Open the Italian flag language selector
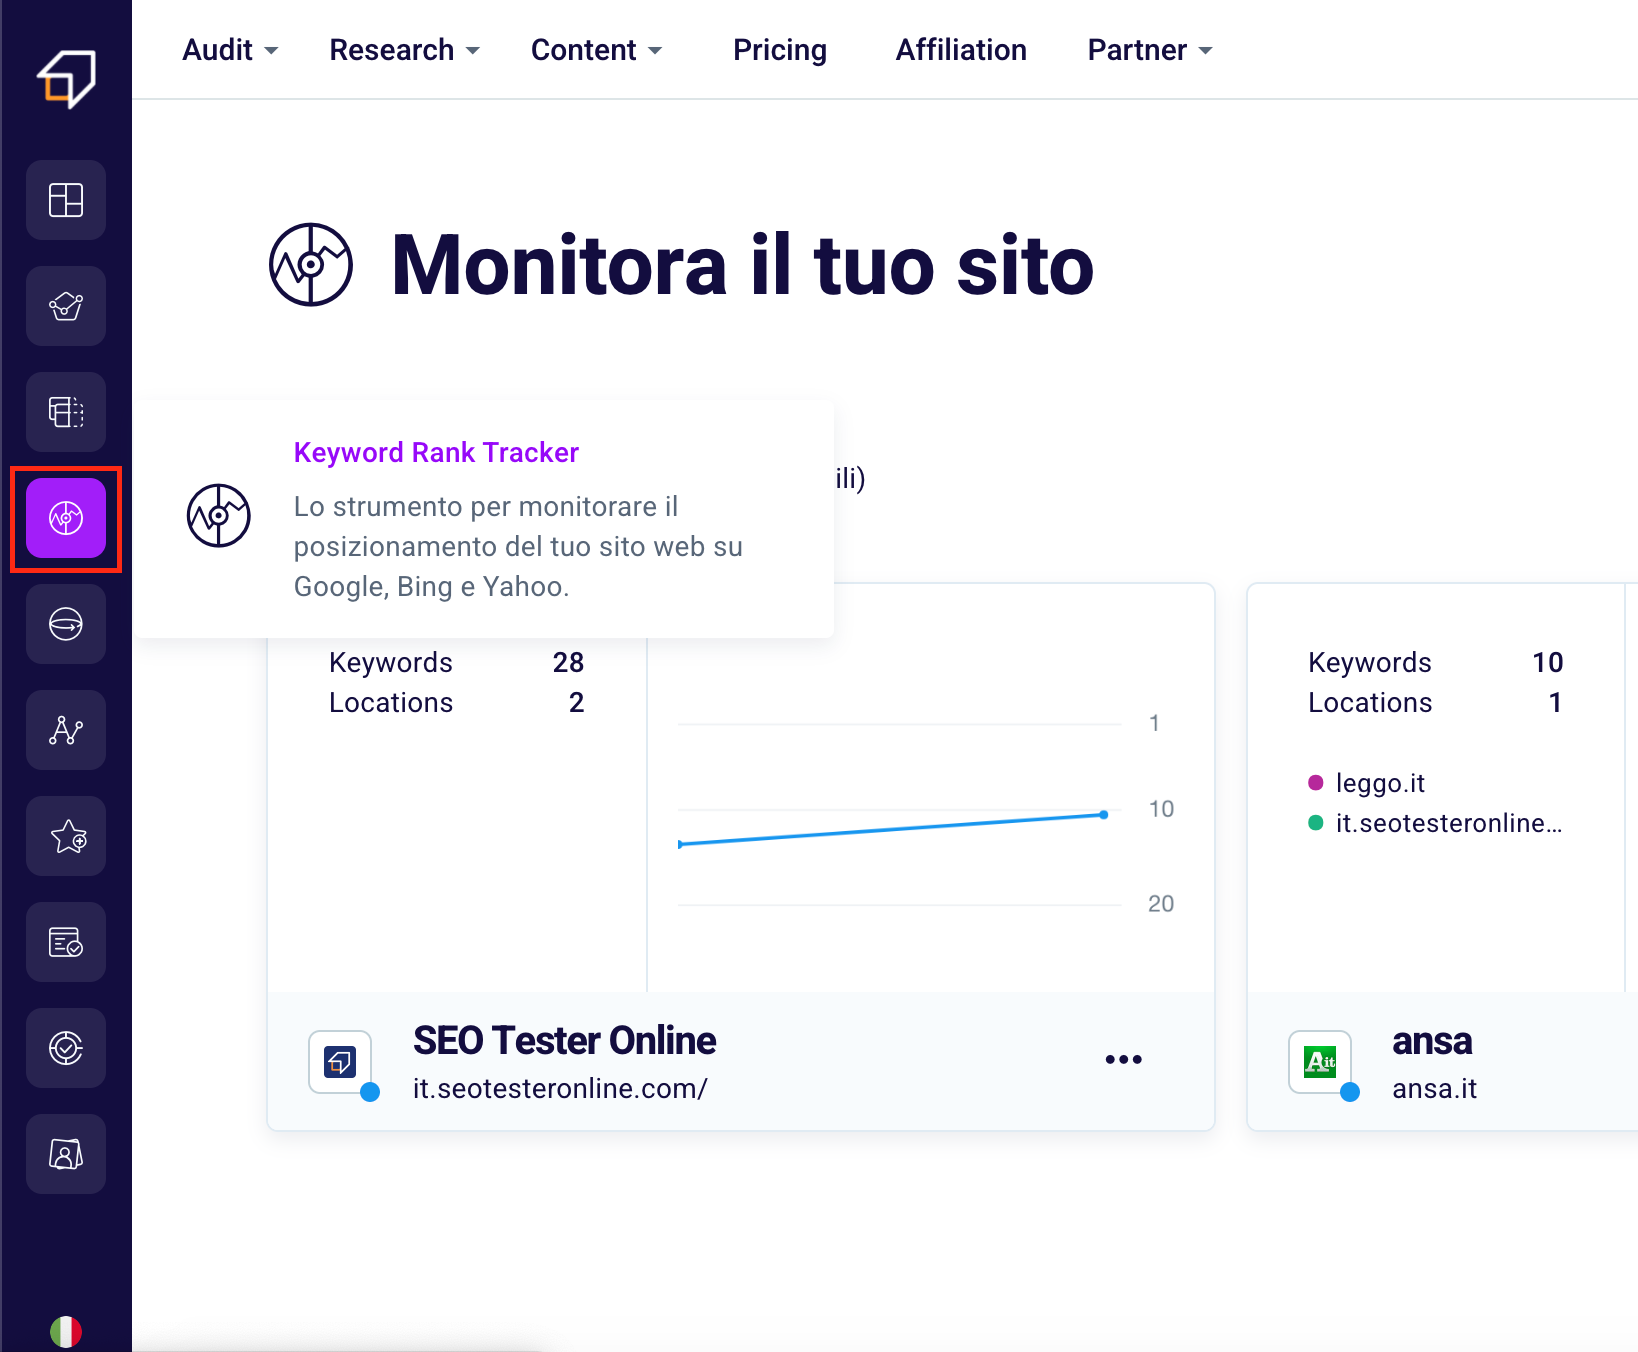1638x1352 pixels. tap(66, 1331)
